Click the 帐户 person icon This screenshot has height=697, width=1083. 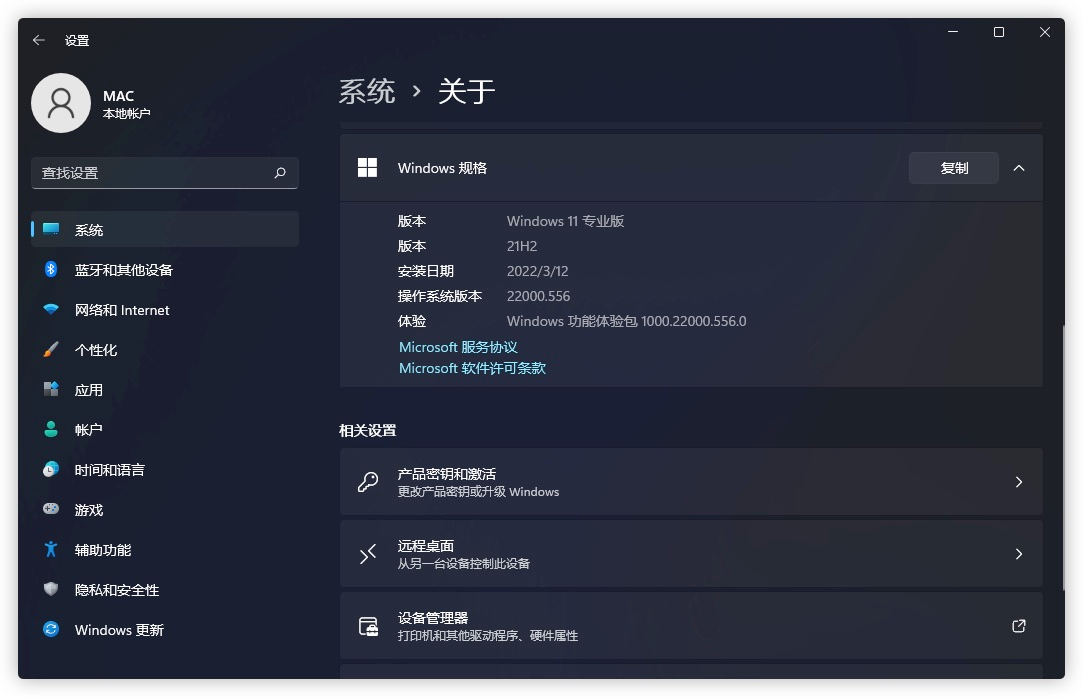click(51, 429)
